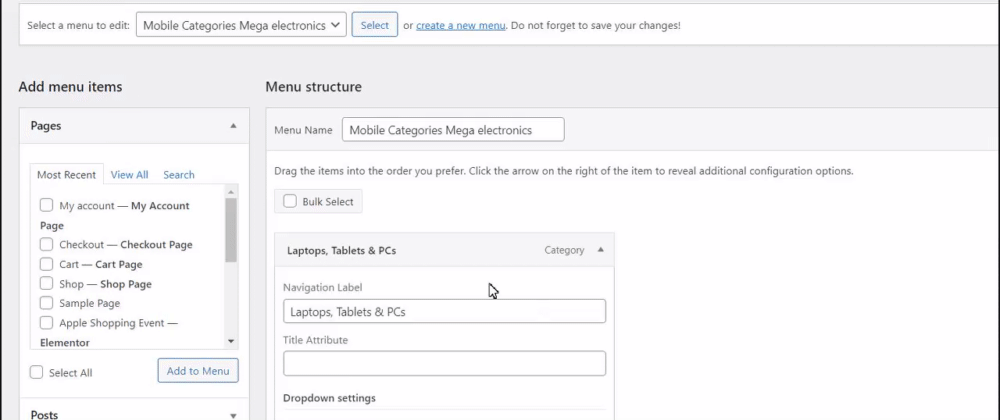Tick the Checkout page checkbox
Viewport: 1000px width, 420px height.
tap(46, 244)
